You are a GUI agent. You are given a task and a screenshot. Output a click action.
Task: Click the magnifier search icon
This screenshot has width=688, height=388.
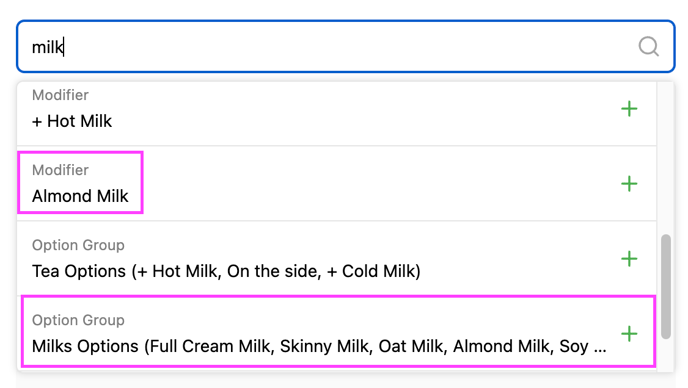649,46
